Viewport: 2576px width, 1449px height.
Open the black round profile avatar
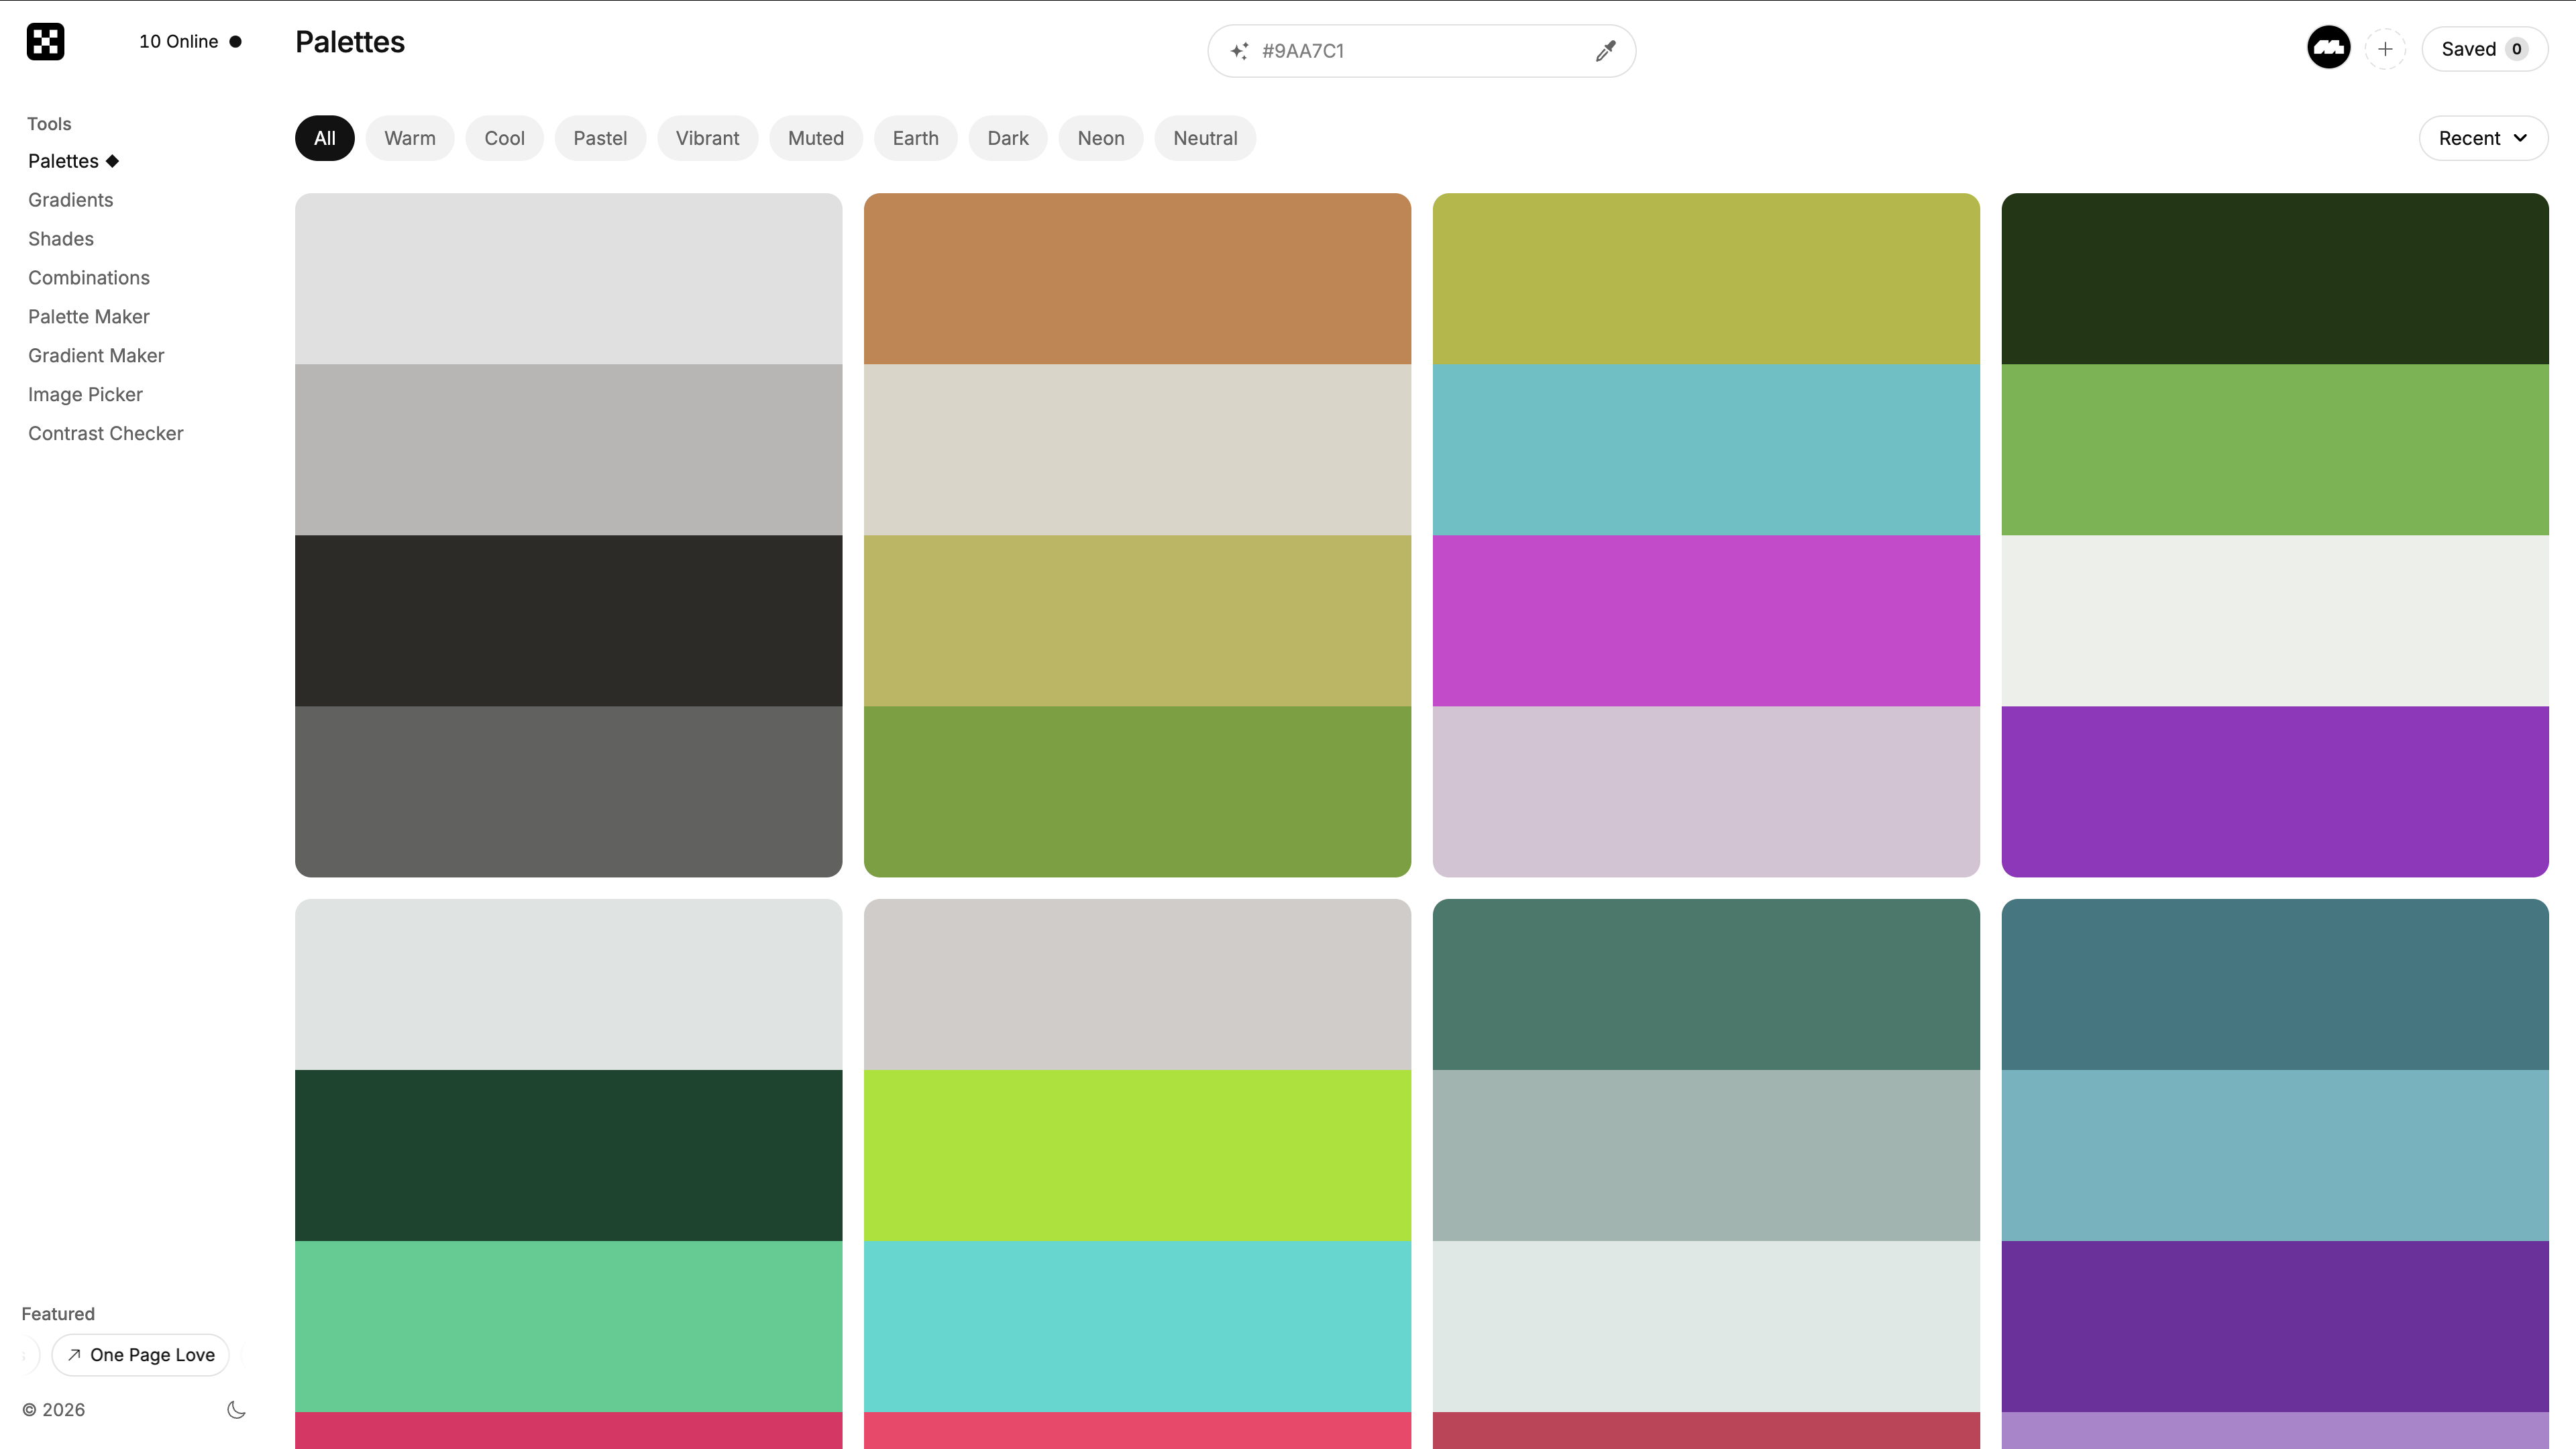(x=2328, y=48)
